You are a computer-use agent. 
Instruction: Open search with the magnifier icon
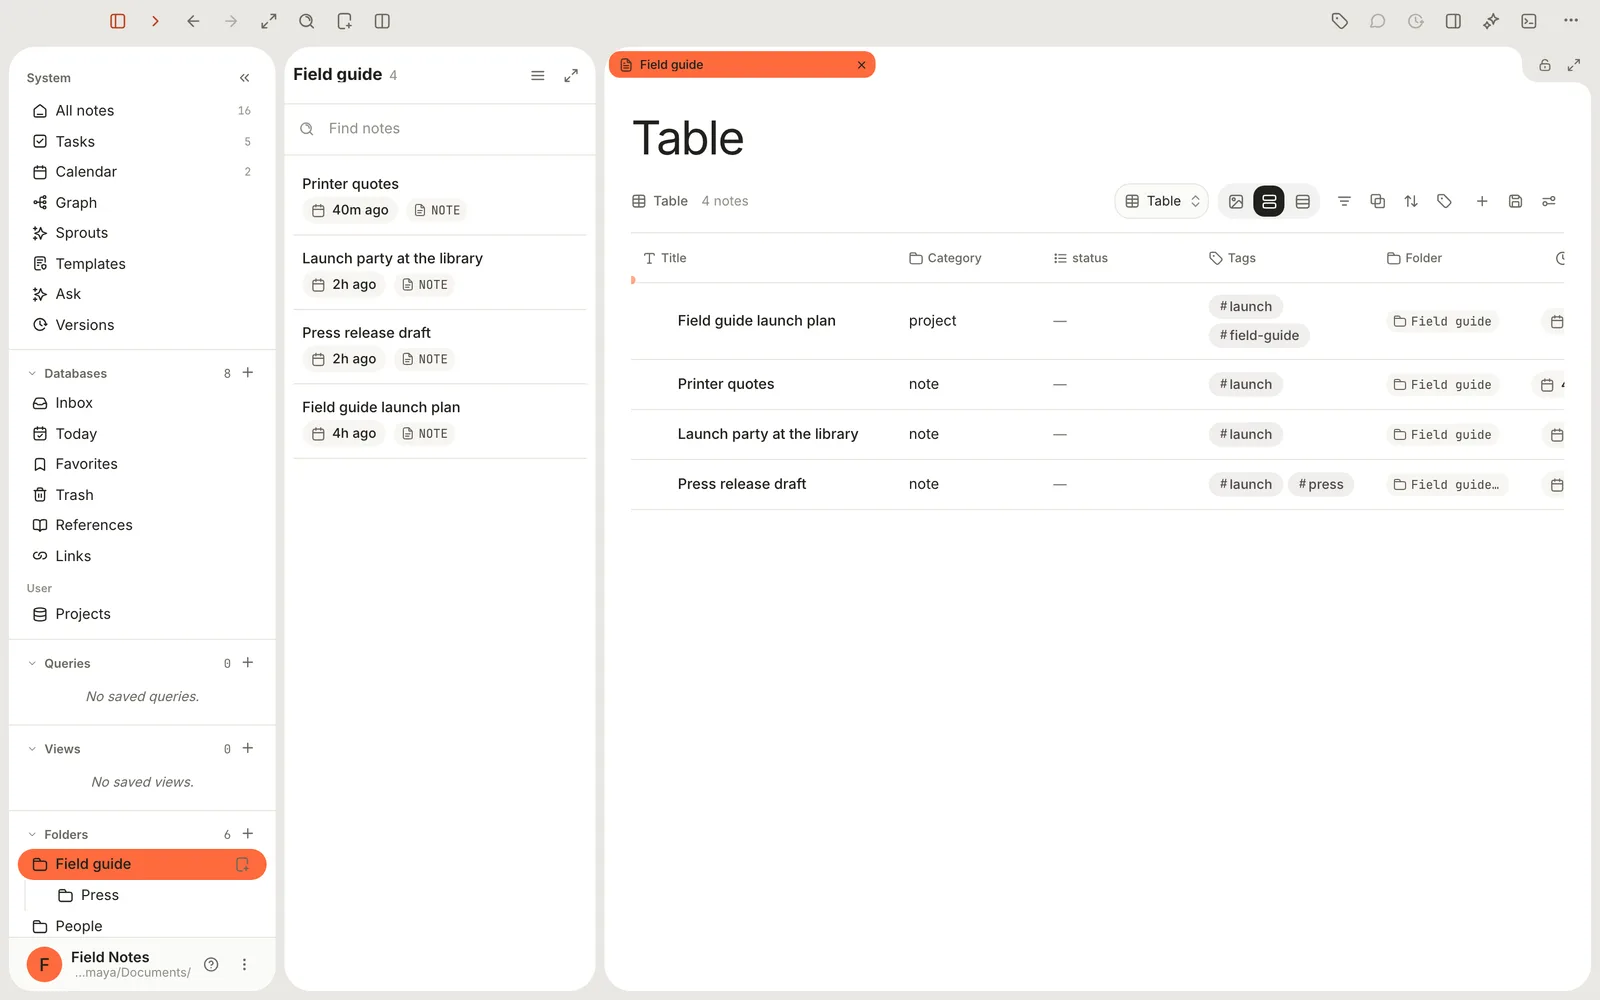[x=307, y=21]
